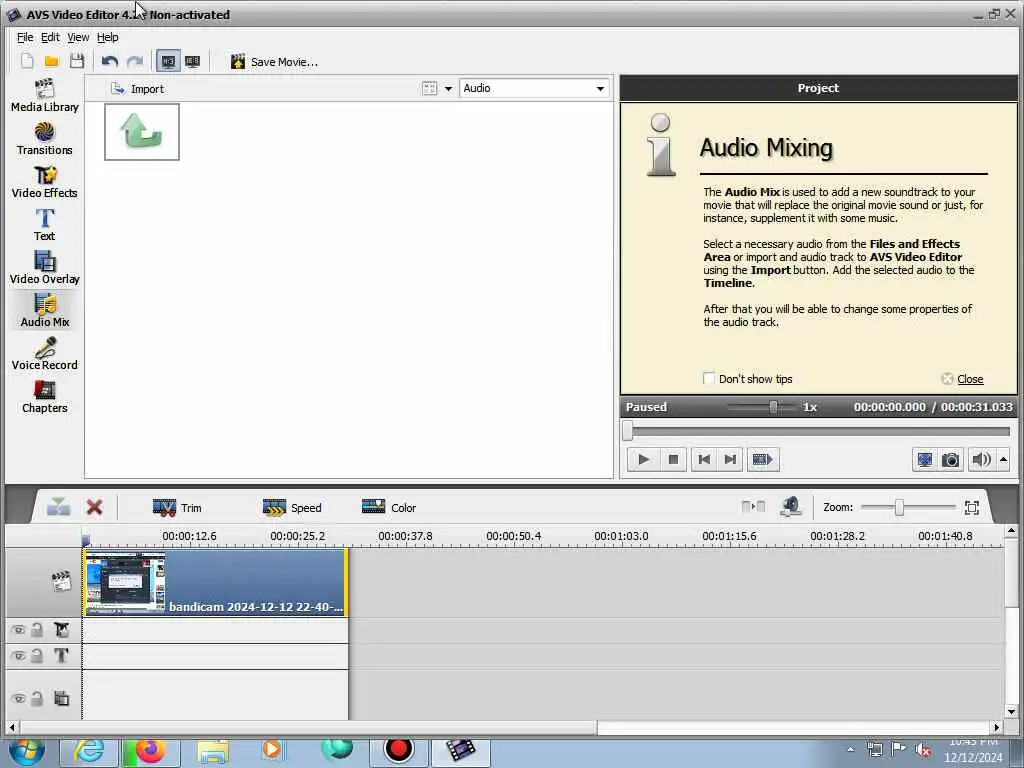Screen dimensions: 1024x768
Task: Create a new project with blank page icon
Action: click(x=27, y=61)
